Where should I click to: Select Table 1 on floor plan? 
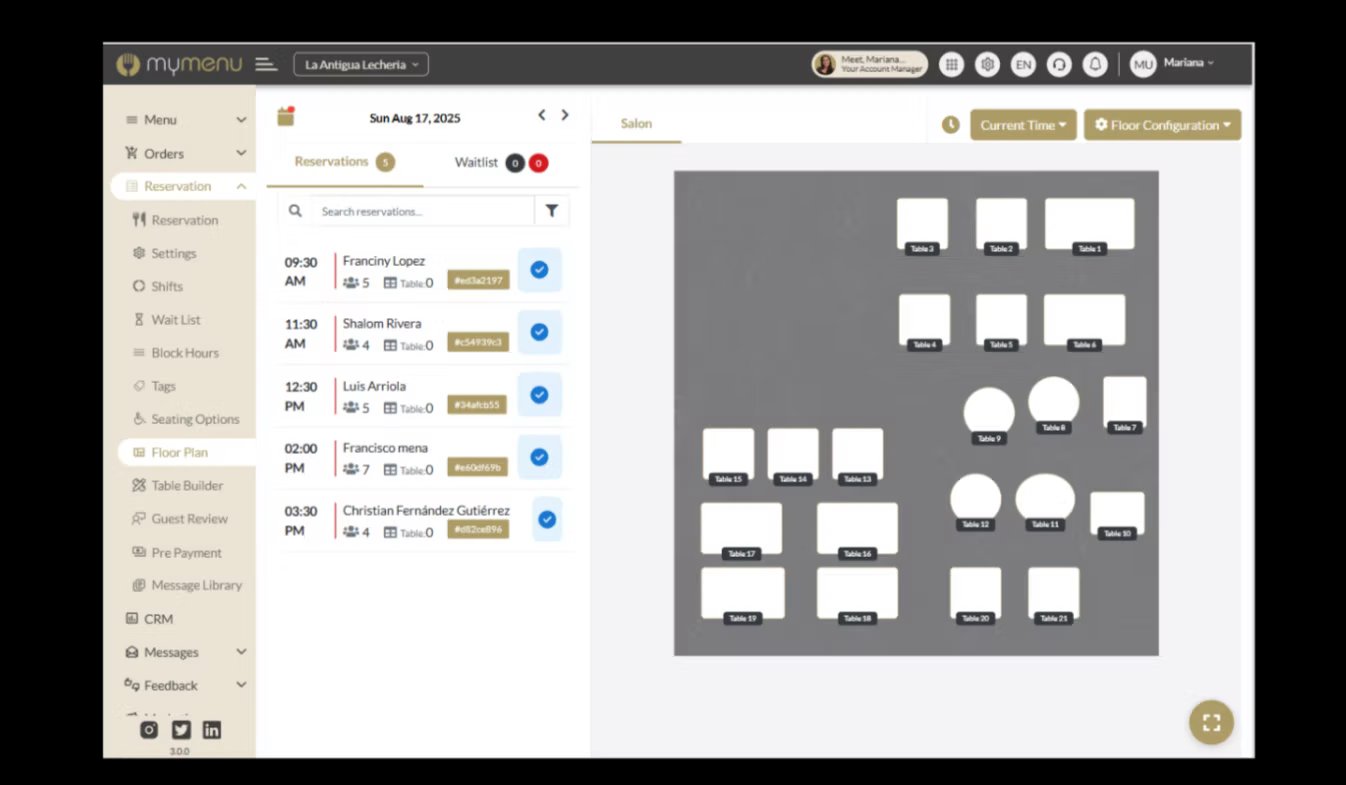click(1089, 224)
